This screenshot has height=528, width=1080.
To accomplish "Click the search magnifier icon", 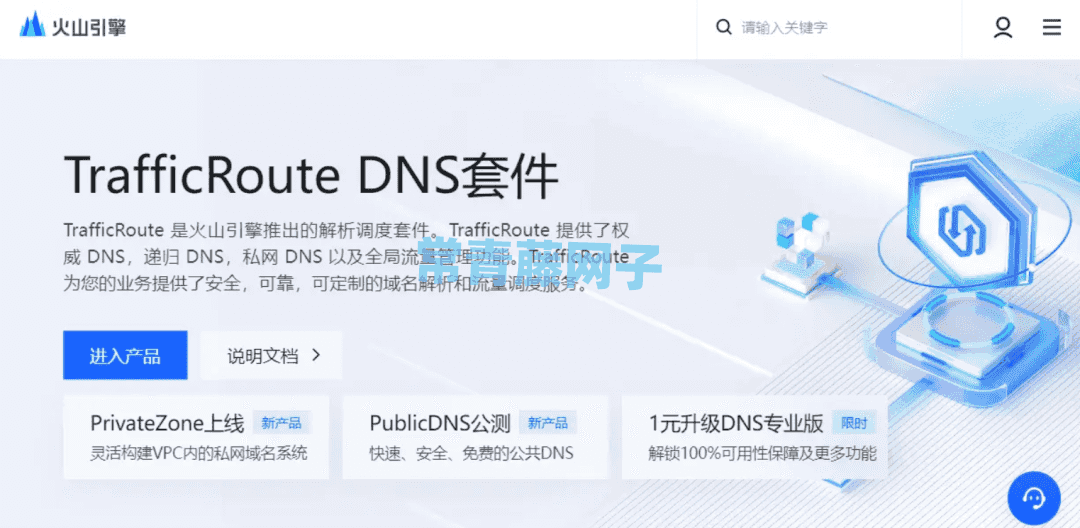I will [723, 28].
